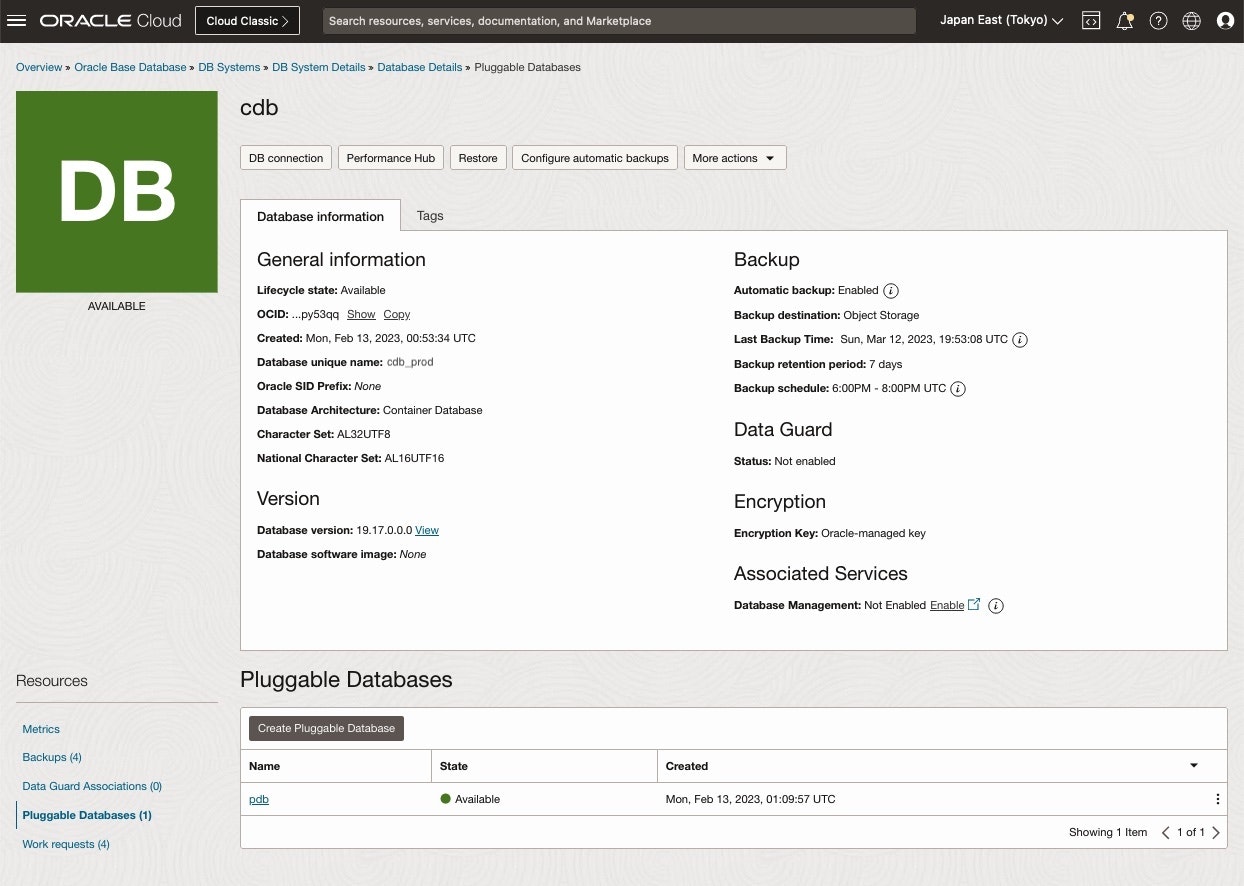The height and width of the screenshot is (886, 1244).
Task: Click the Cloud Classic button
Action: pos(247,21)
